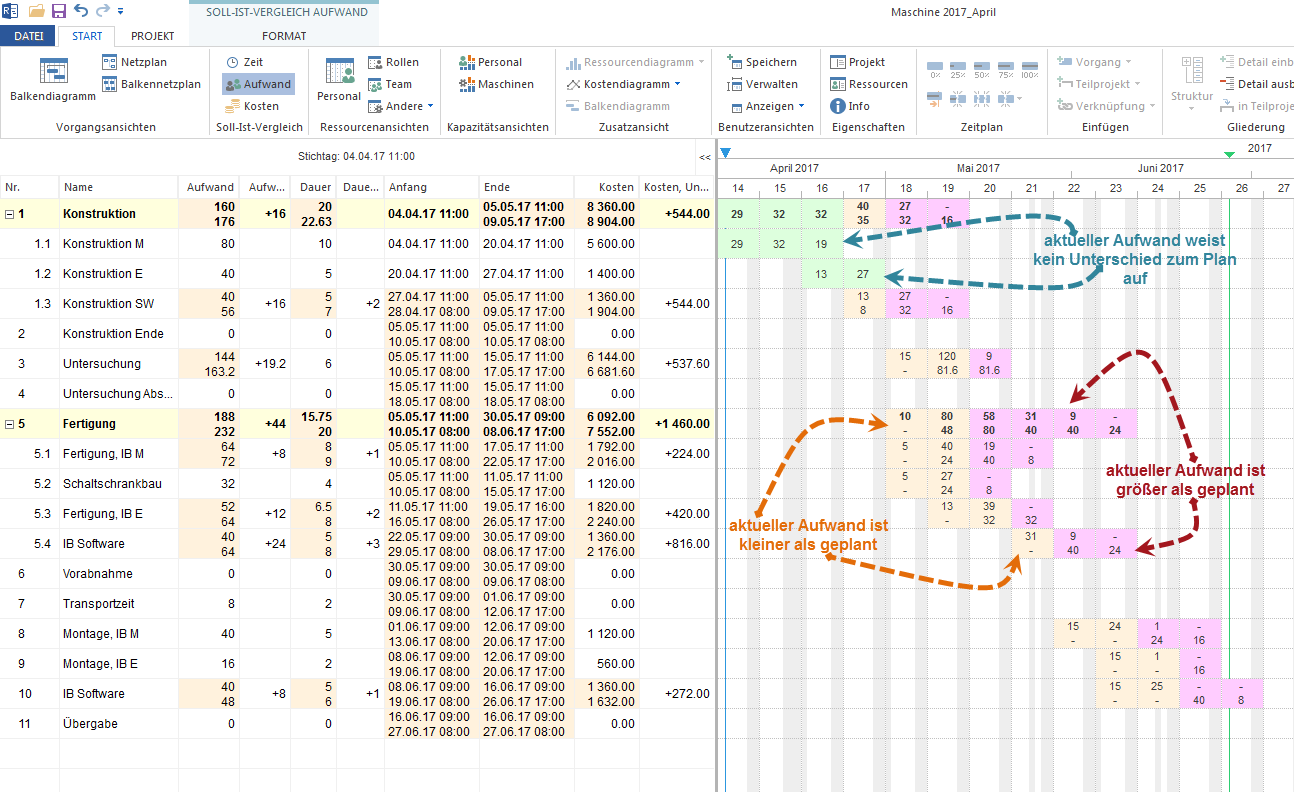Select Kosten comparison view
Screen dimensions: 1294x792
pyautogui.click(x=252, y=106)
